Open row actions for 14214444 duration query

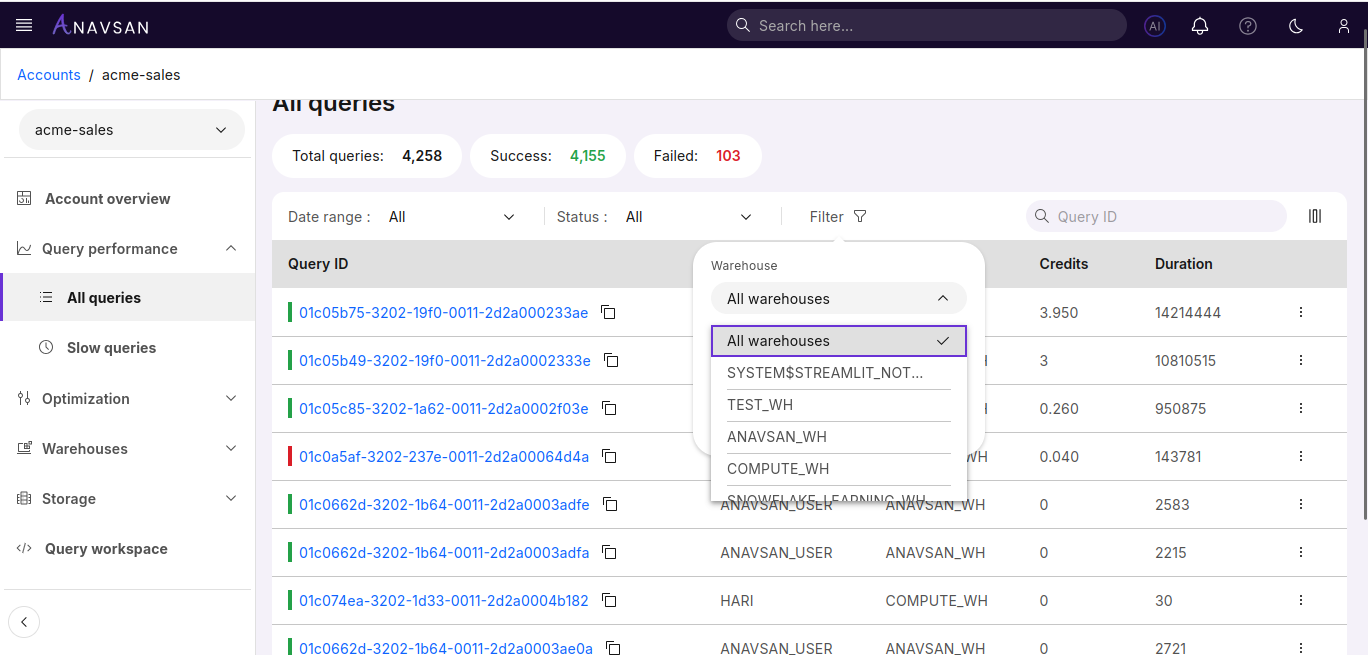point(1301,312)
